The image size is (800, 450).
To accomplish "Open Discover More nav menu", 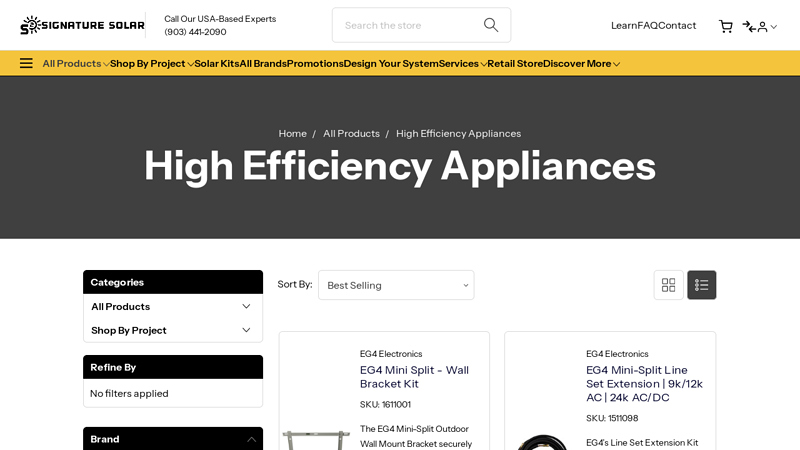I will [x=581, y=64].
